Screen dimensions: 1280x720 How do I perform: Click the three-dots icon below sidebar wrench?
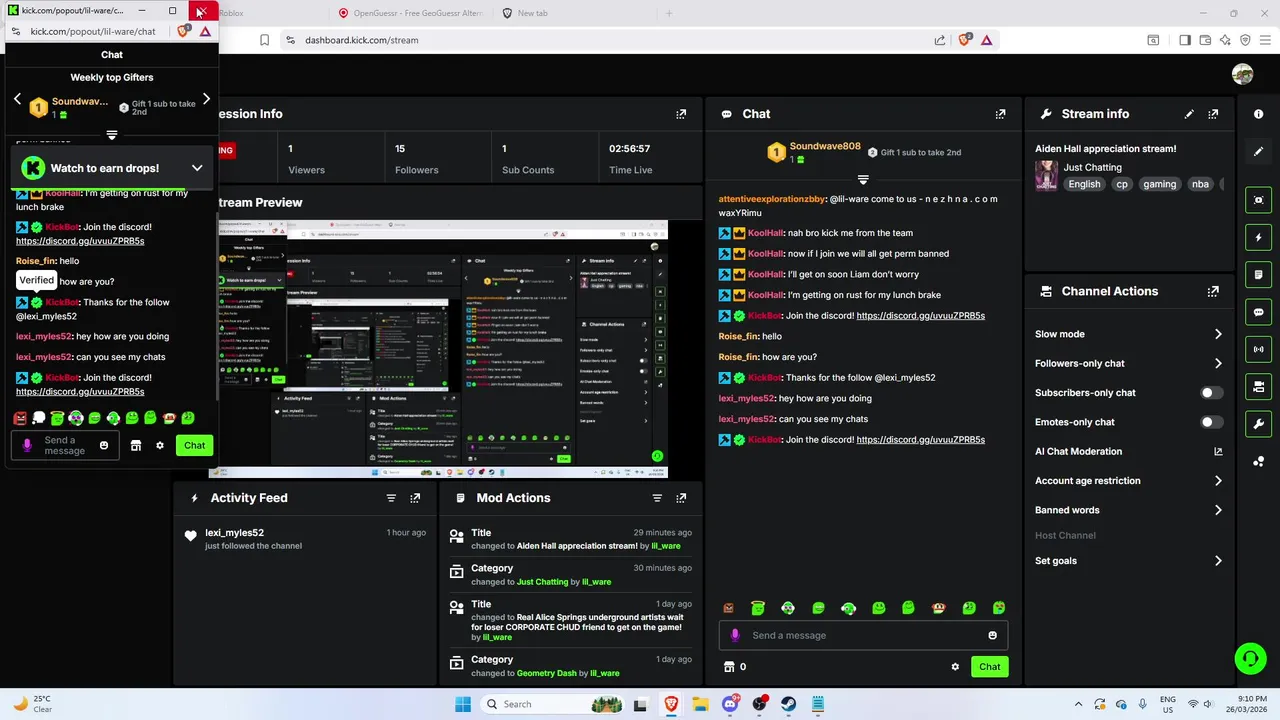click(x=1258, y=461)
